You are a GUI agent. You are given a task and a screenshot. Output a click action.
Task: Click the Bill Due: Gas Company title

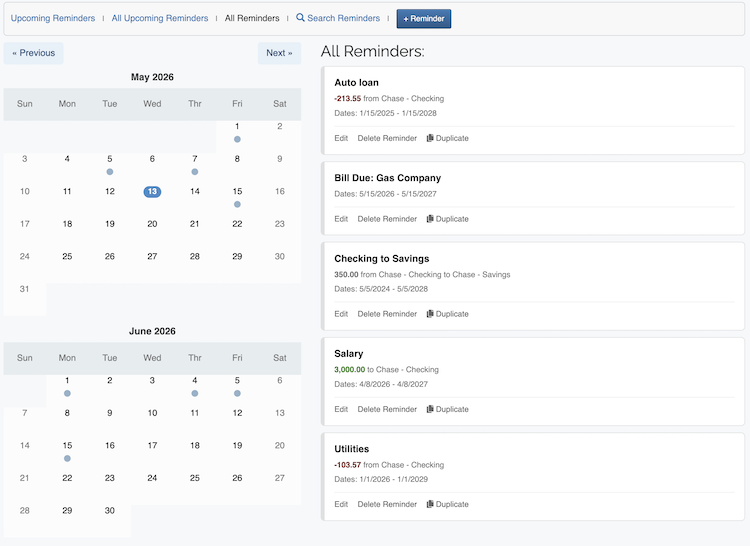click(387, 178)
